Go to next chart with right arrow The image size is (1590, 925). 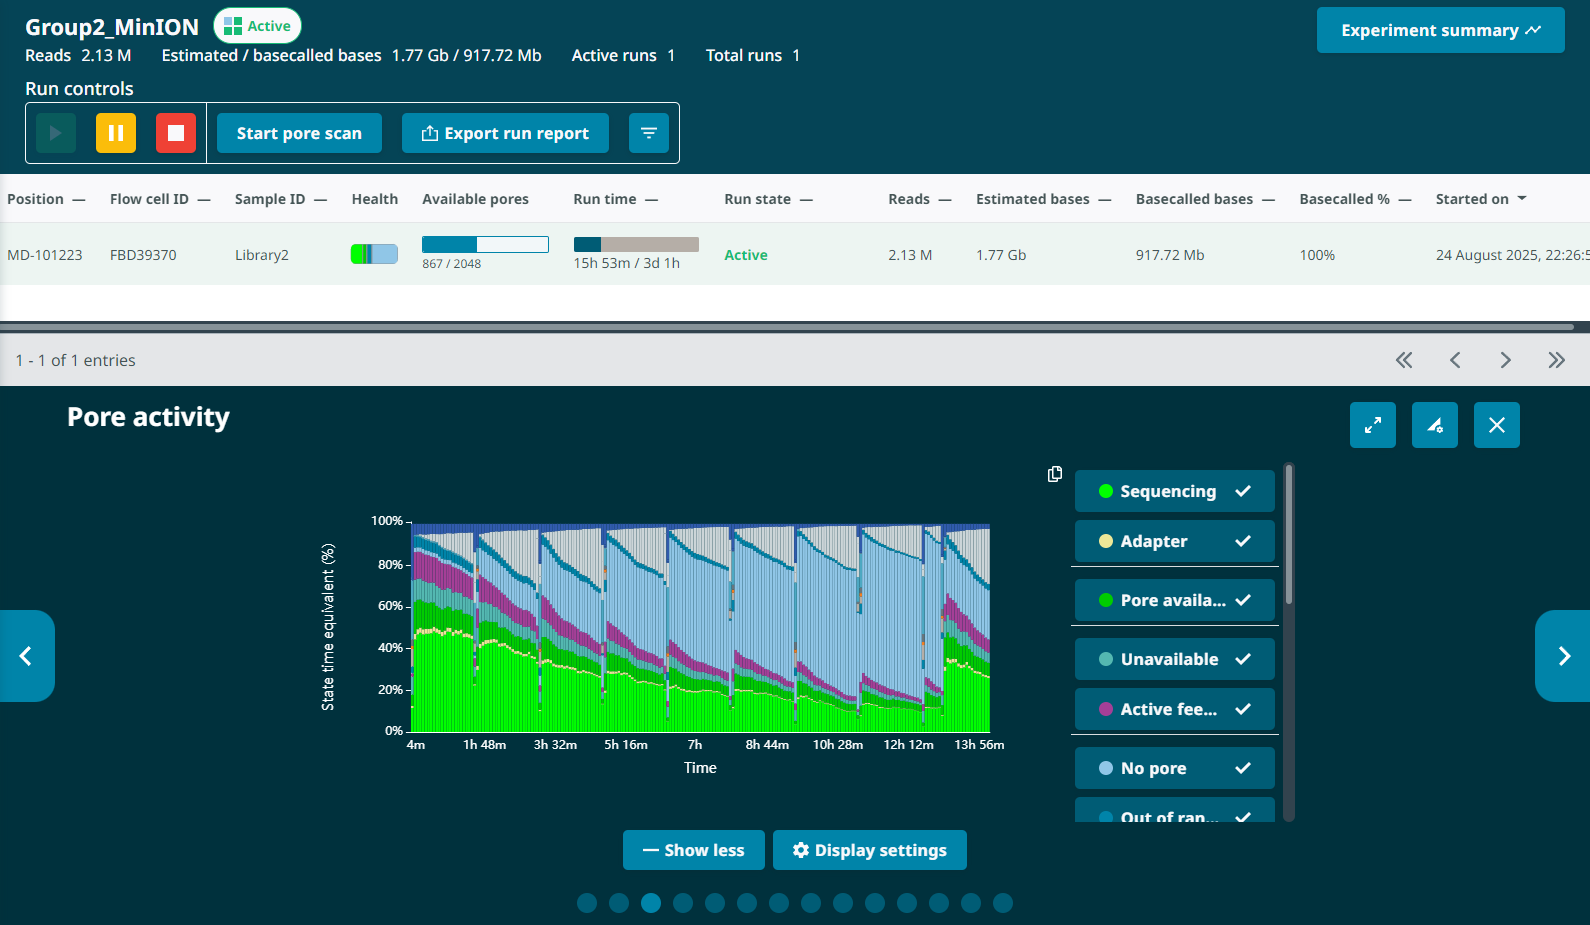coord(1563,656)
